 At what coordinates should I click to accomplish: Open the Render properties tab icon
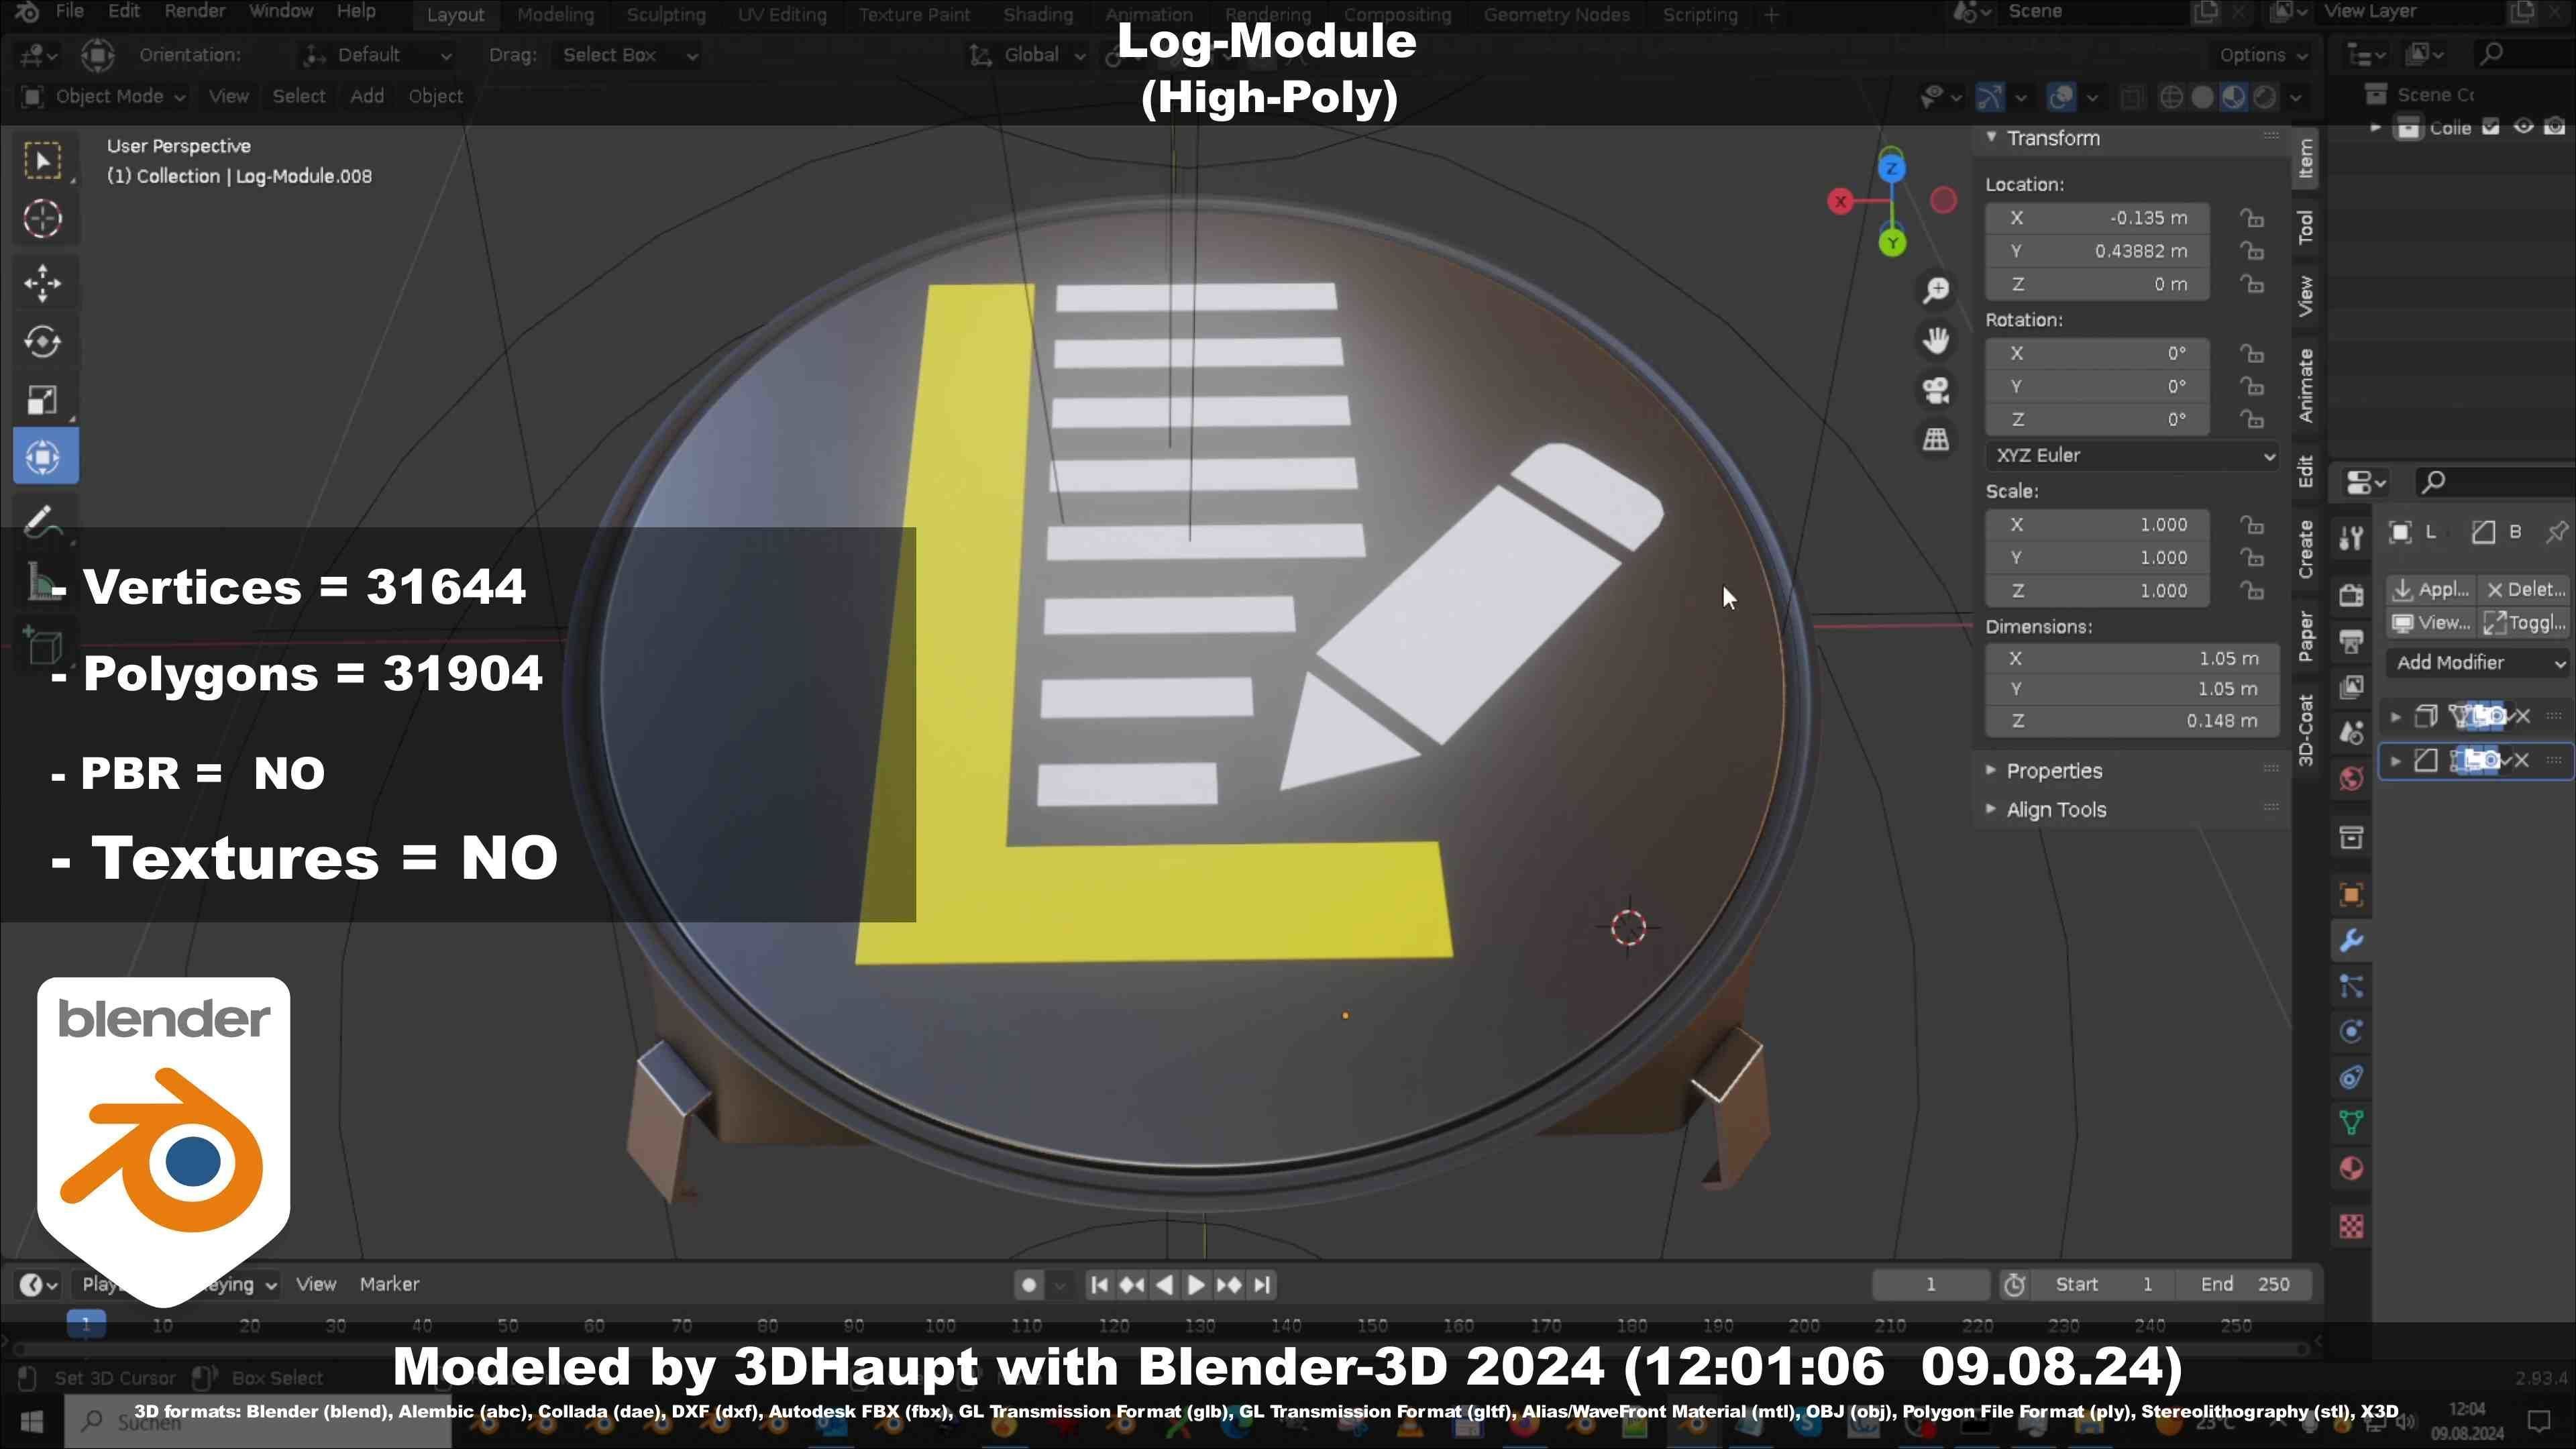tap(2351, 595)
